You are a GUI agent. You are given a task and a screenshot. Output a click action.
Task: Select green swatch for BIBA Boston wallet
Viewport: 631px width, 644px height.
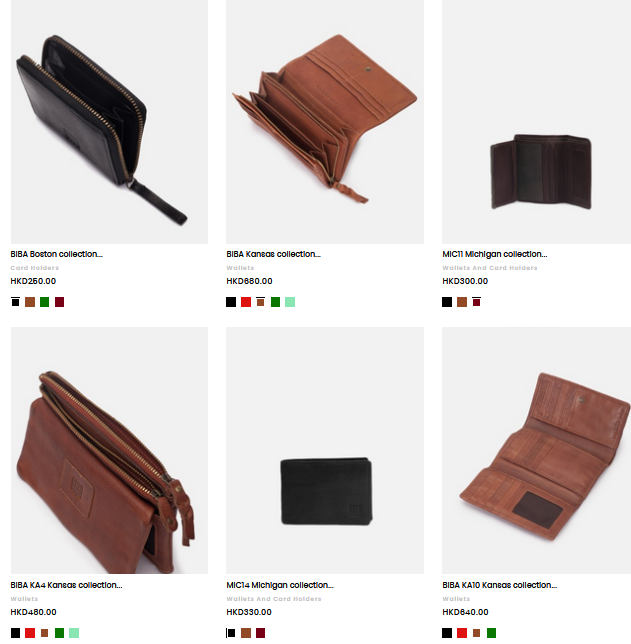(44, 302)
